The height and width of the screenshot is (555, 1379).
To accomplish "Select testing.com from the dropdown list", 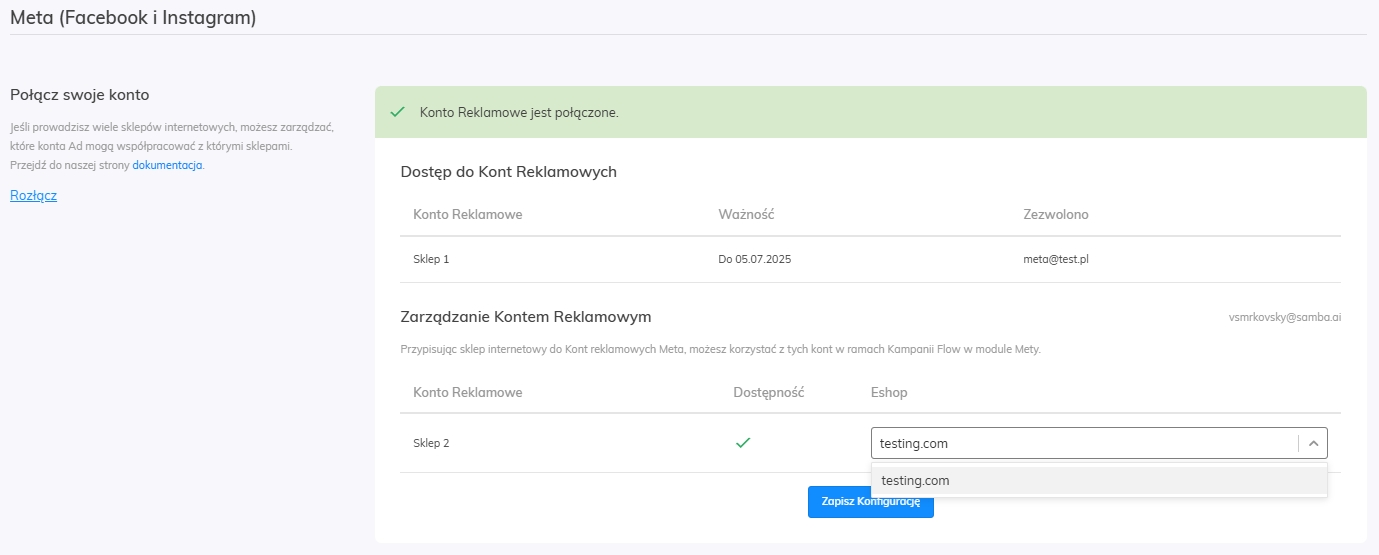I will [x=1099, y=480].
